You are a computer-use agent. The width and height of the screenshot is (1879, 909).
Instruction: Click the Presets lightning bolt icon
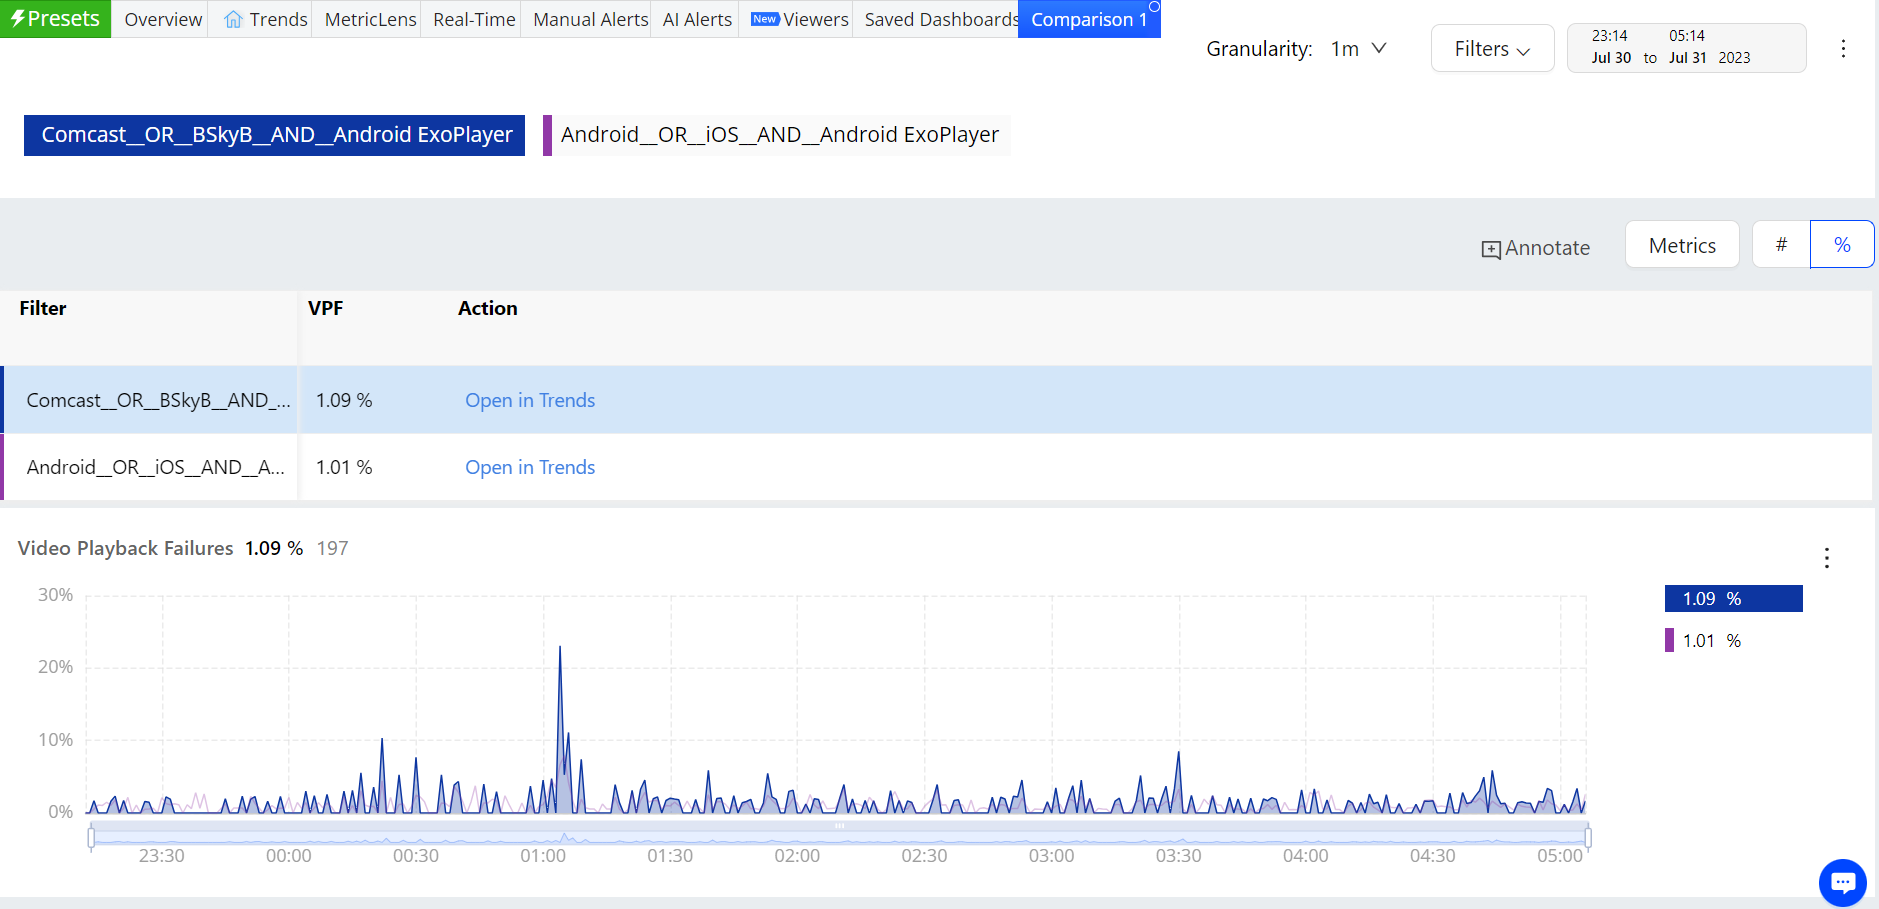(x=17, y=19)
